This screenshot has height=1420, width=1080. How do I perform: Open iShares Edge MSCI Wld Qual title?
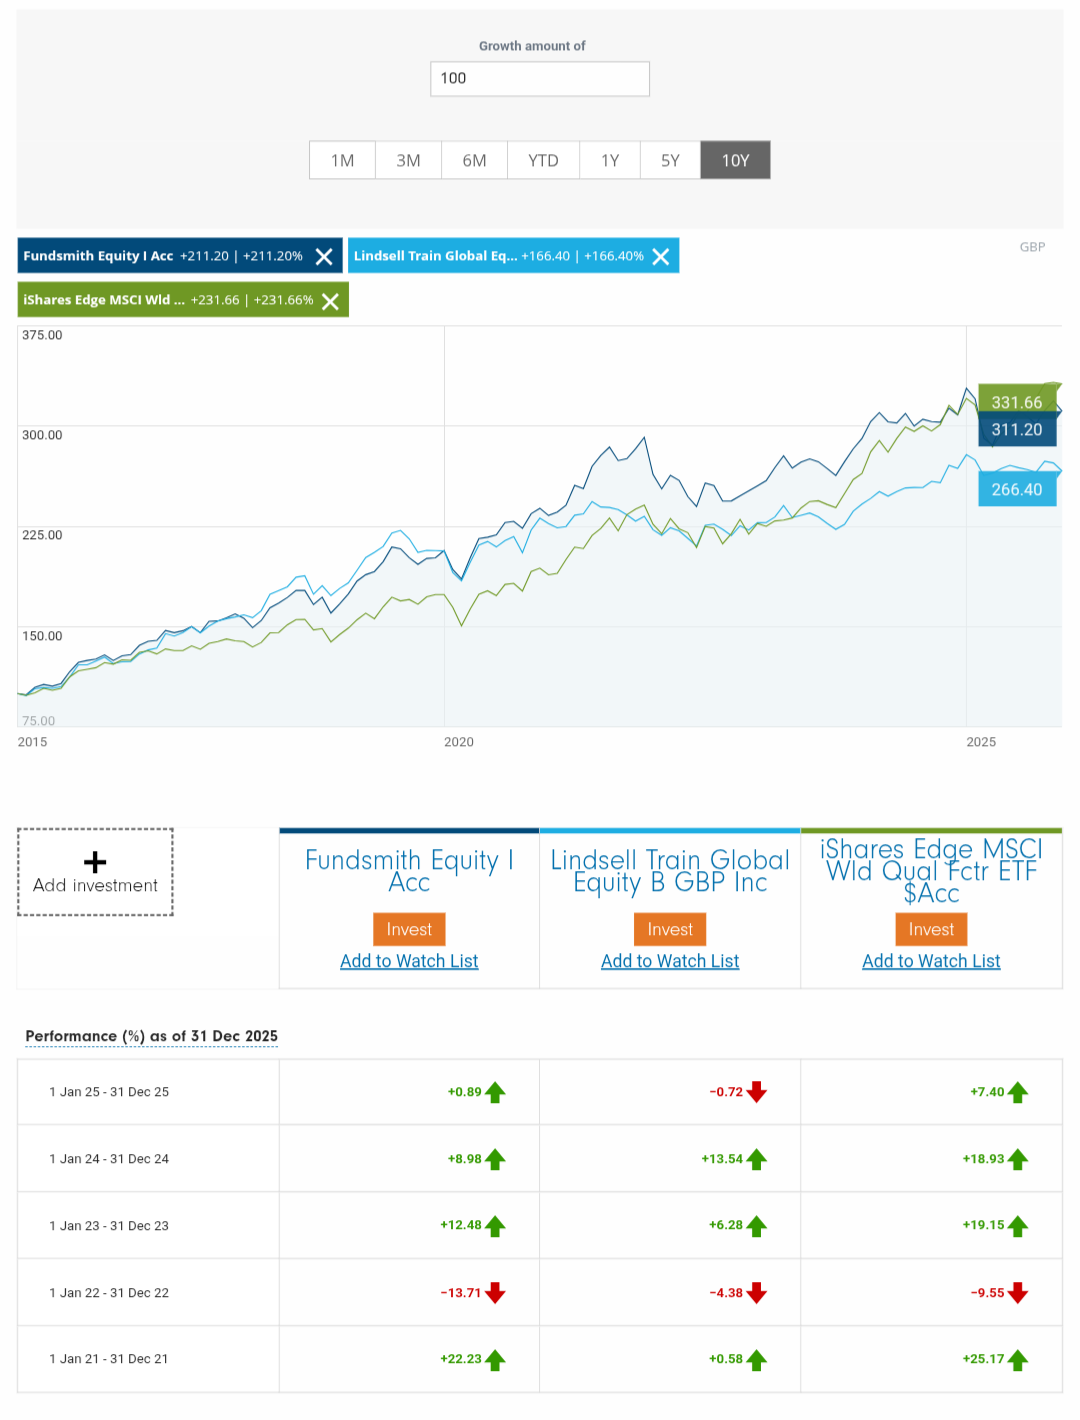click(x=931, y=870)
